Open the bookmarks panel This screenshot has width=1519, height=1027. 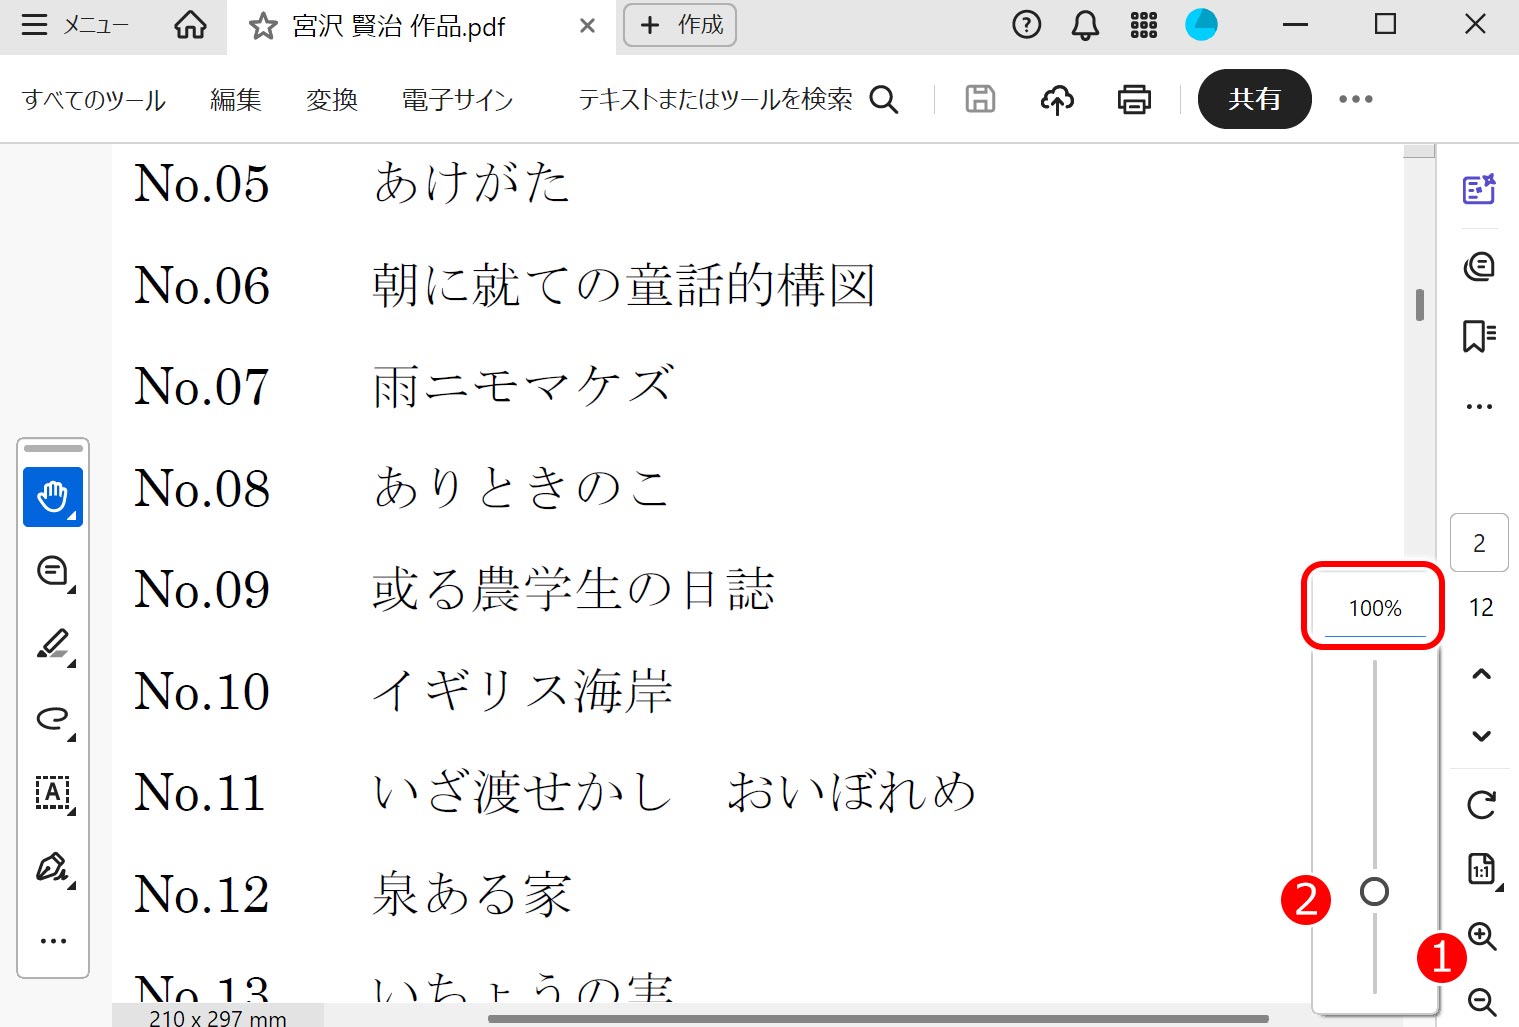point(1479,336)
